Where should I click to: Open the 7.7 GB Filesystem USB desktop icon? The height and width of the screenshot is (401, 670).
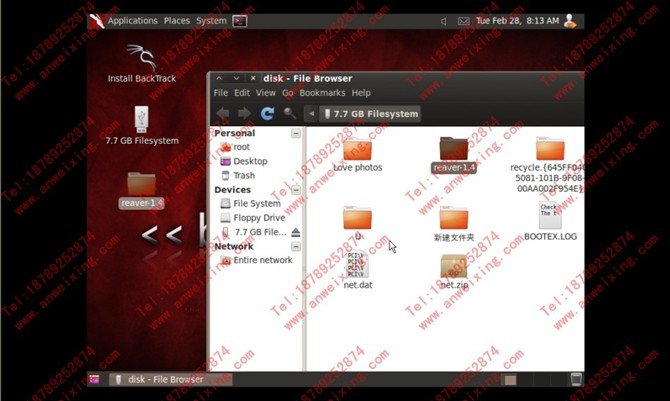(141, 125)
